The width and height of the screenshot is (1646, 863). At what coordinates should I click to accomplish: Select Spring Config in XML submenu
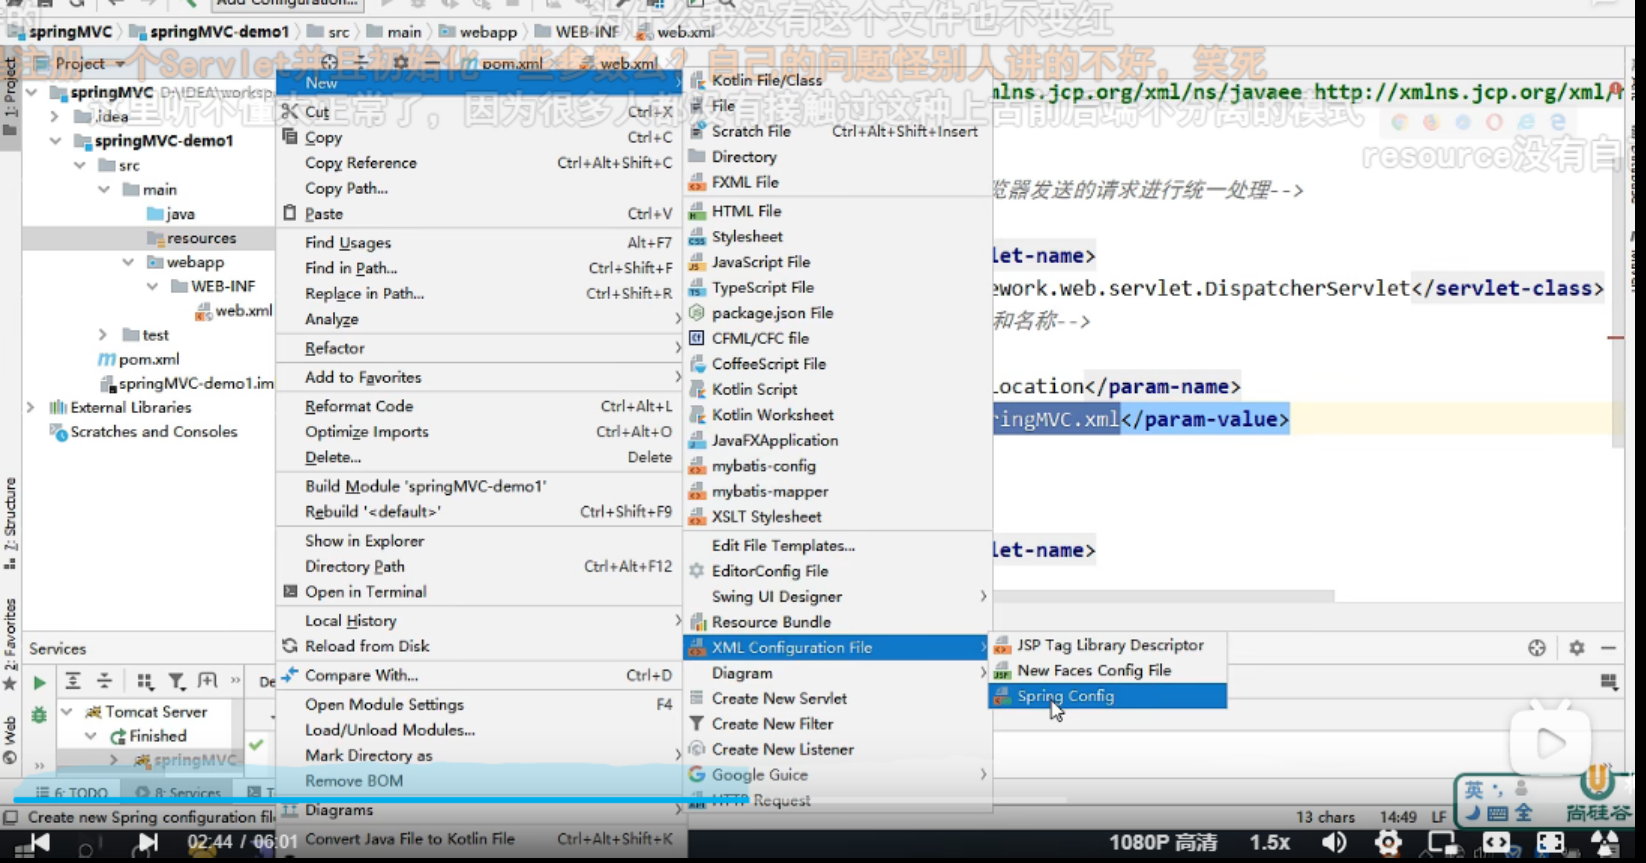(1107, 696)
